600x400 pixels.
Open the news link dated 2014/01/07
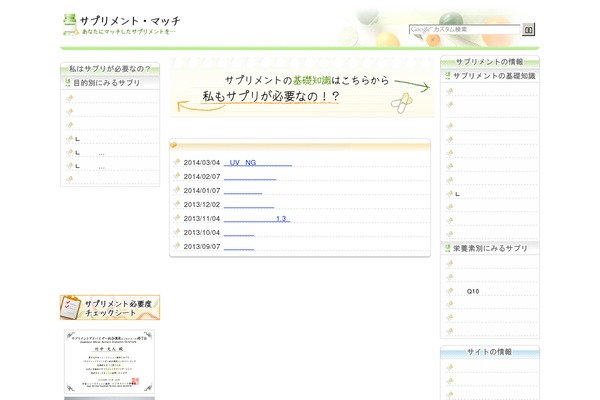point(243,191)
